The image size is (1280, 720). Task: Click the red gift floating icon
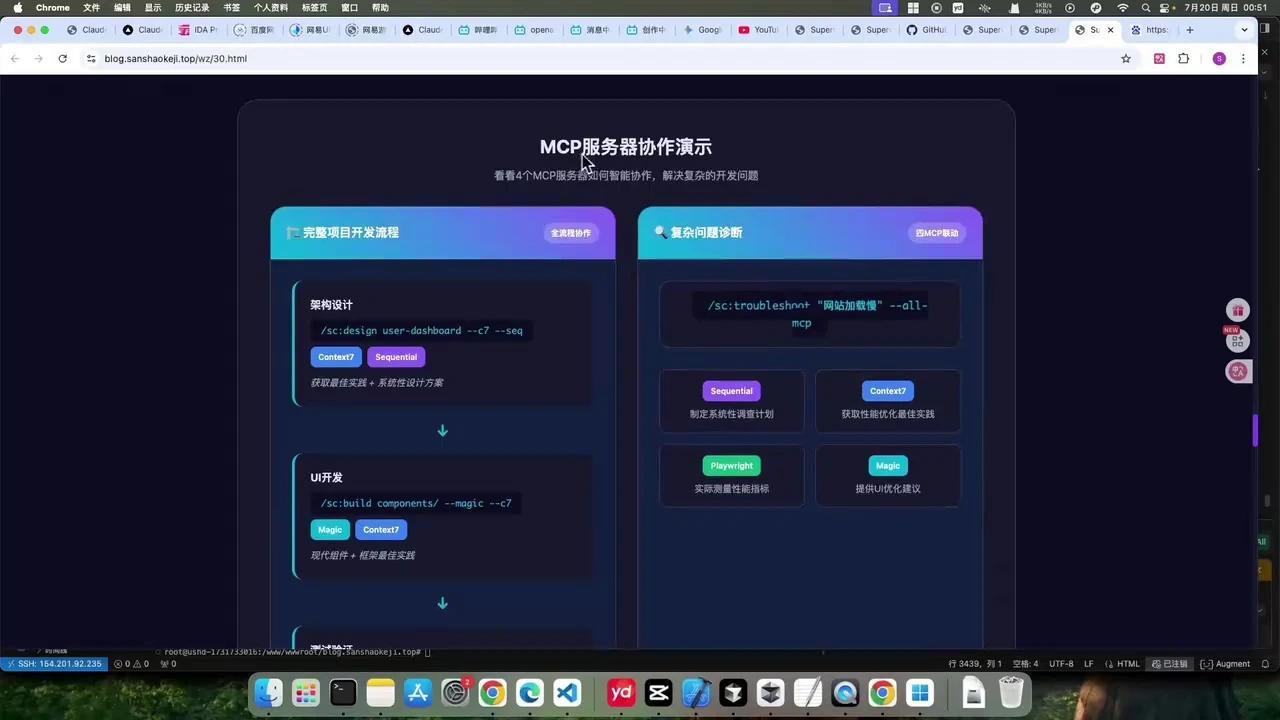[x=1238, y=311]
